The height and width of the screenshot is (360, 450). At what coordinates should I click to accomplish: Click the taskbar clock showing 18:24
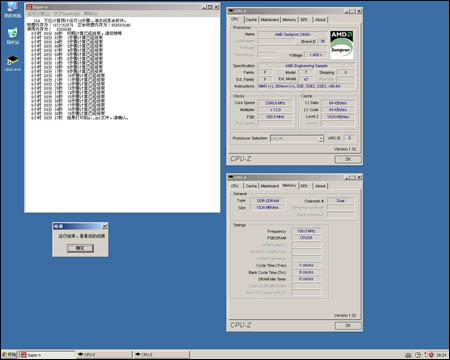point(441,355)
